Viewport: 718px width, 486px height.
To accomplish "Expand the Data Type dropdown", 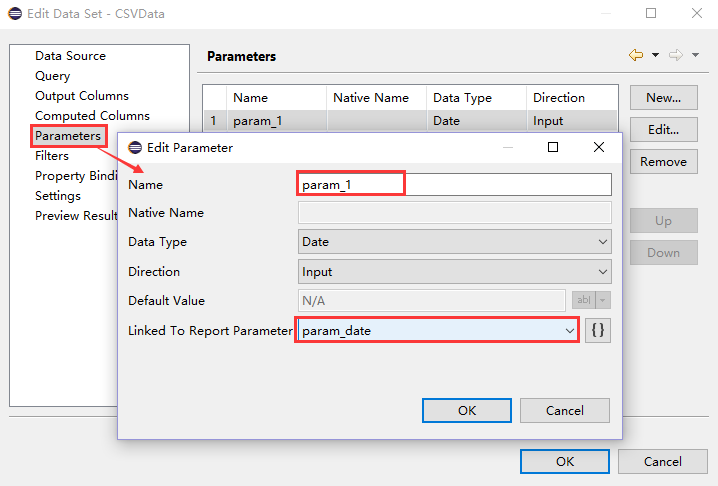I will pyautogui.click(x=455, y=242).
